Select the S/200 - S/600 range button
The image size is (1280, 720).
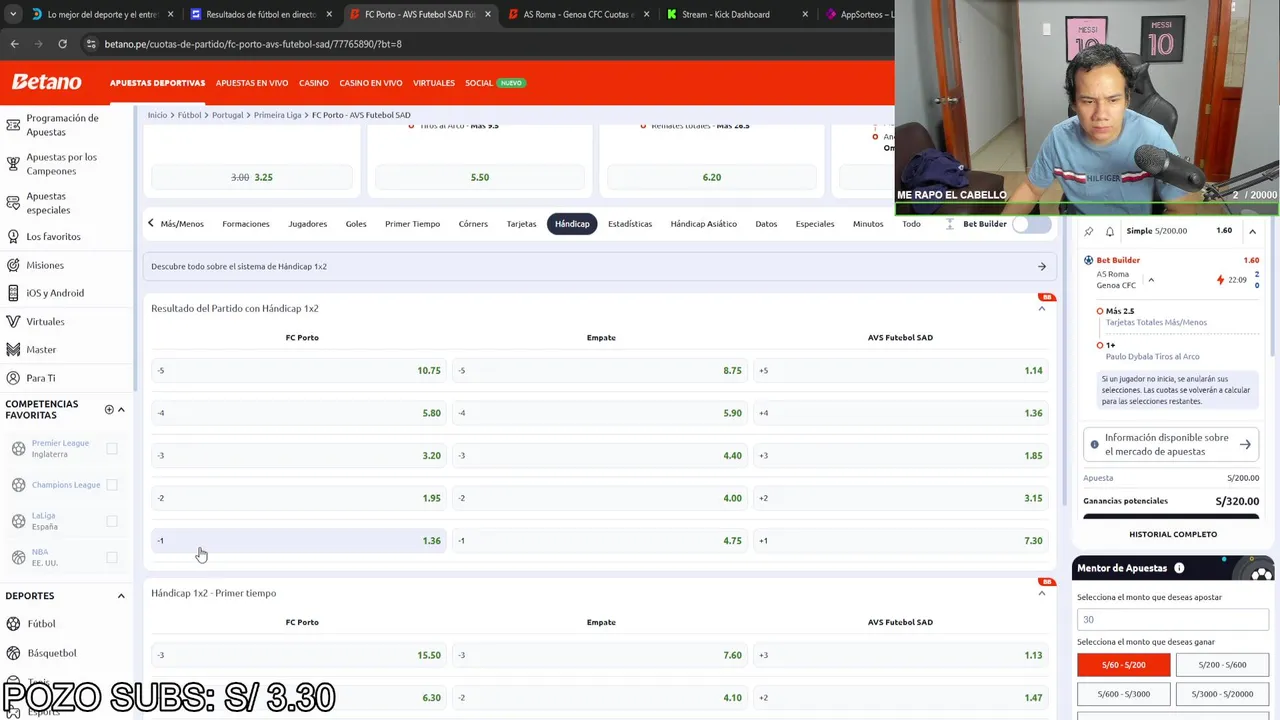point(1222,665)
